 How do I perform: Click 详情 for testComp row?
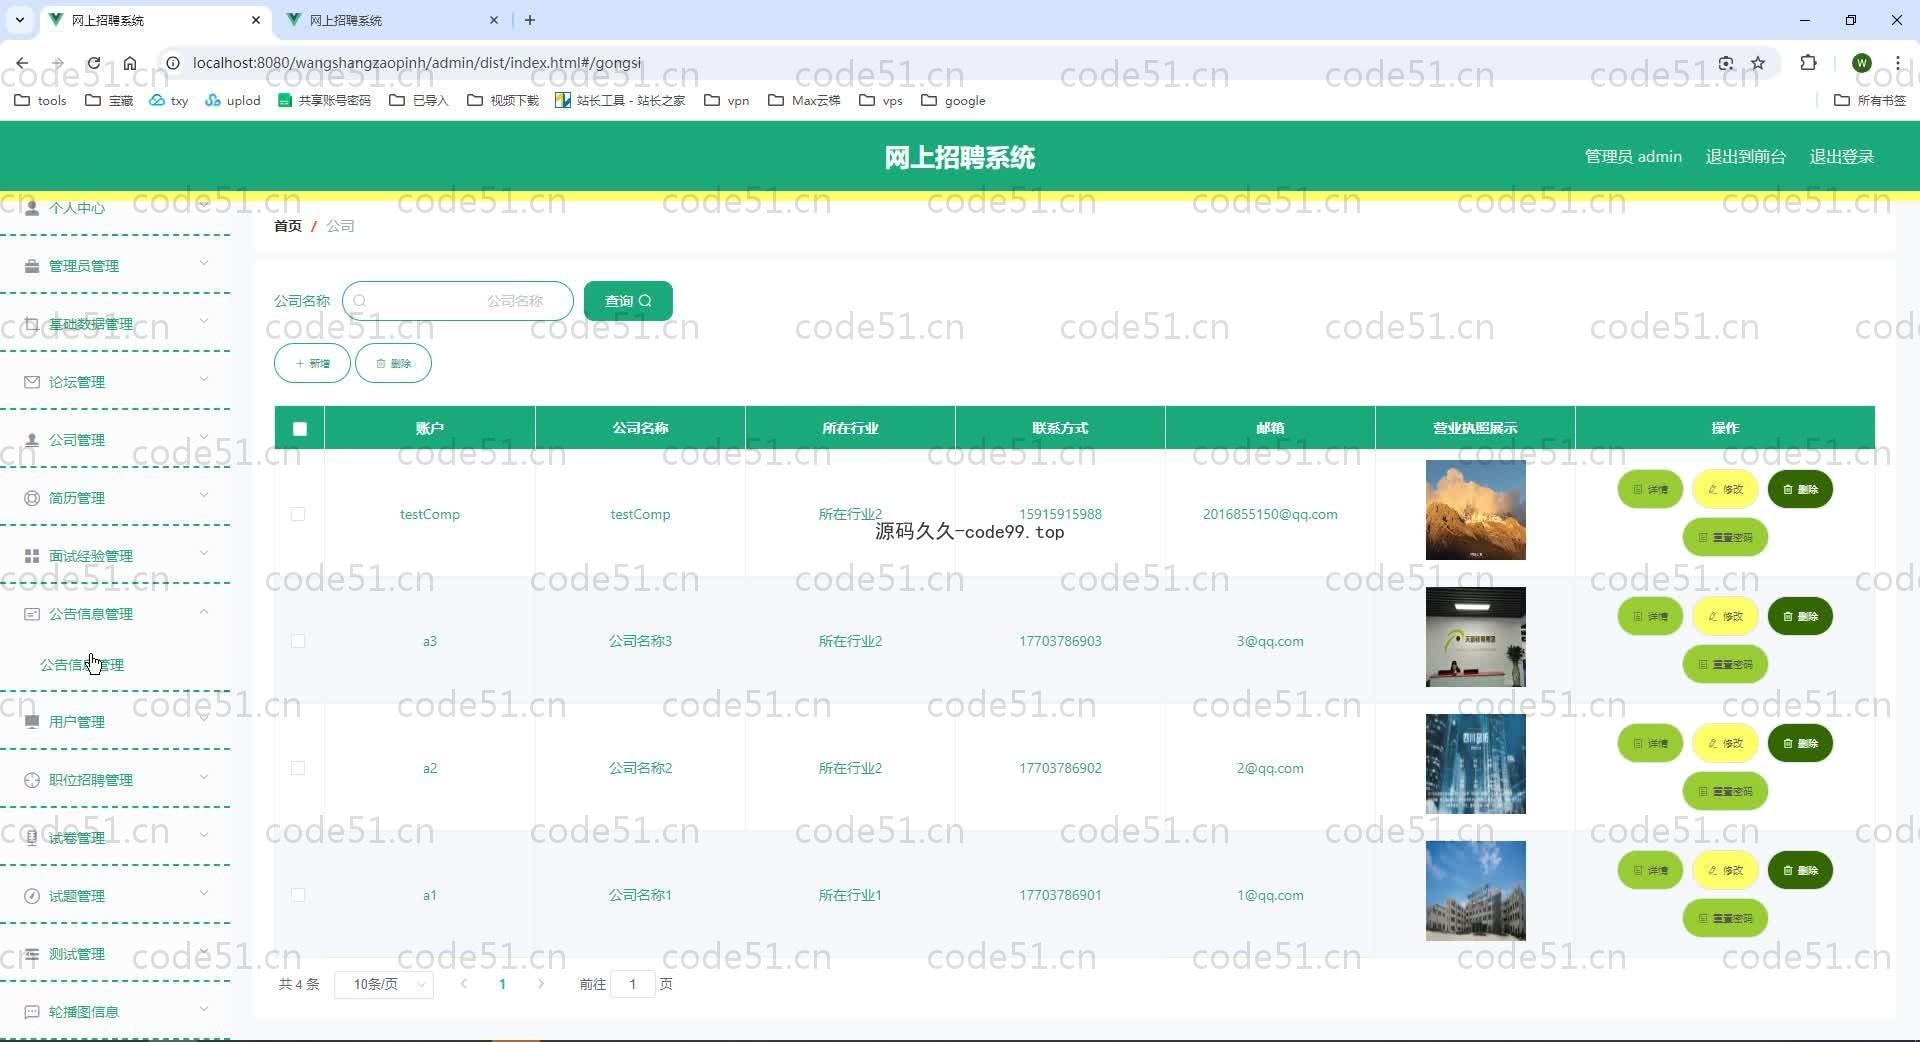[1650, 490]
